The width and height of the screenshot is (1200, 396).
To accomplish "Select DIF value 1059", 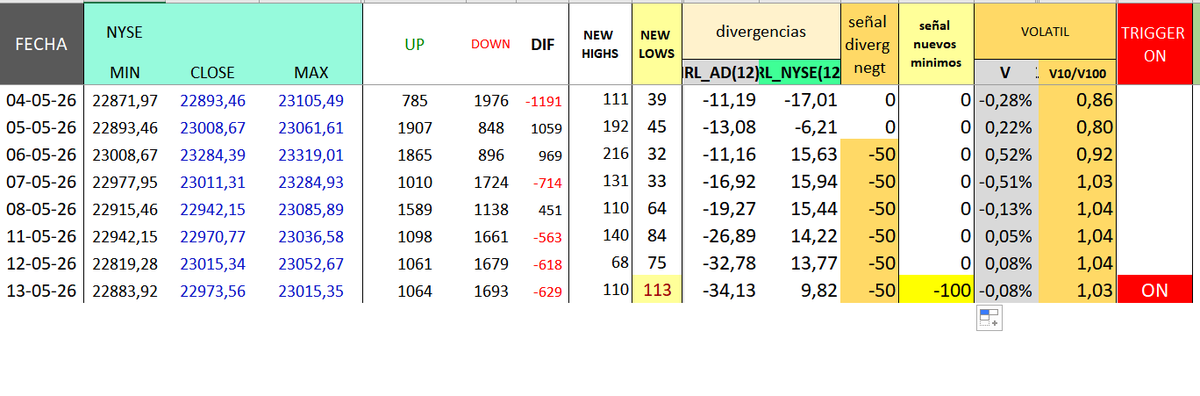I will 545,128.
